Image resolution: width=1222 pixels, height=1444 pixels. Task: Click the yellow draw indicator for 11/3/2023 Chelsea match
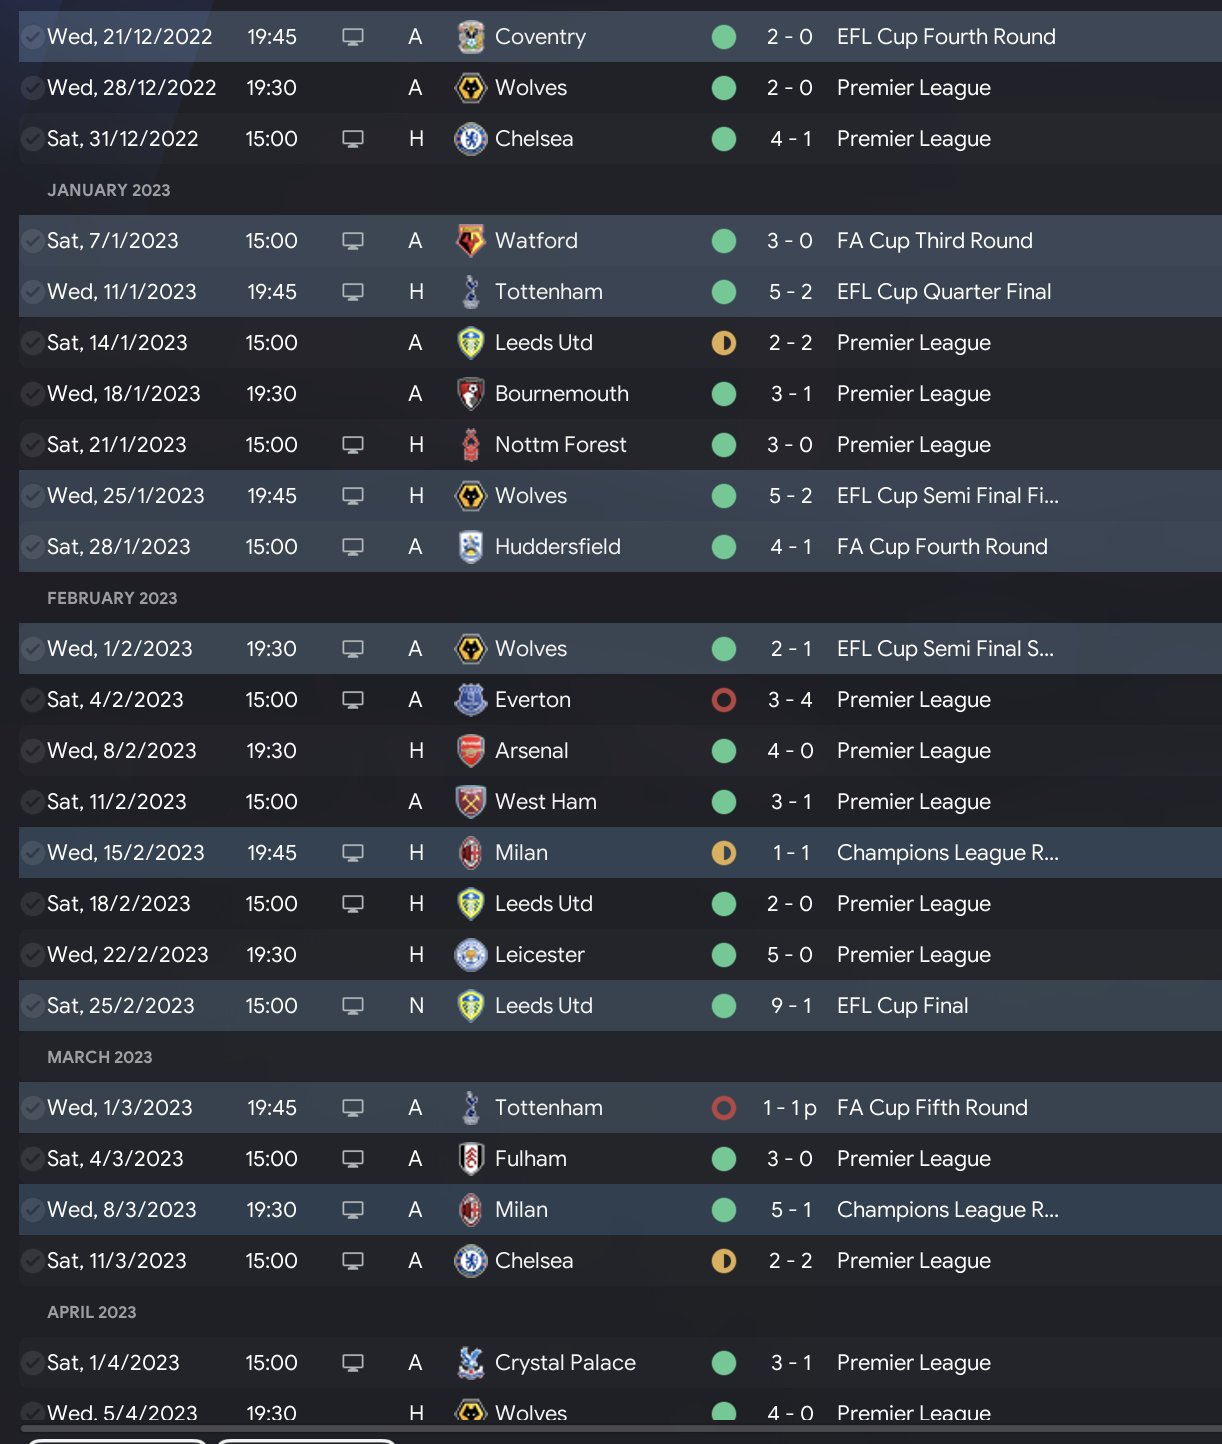pyautogui.click(x=724, y=1261)
